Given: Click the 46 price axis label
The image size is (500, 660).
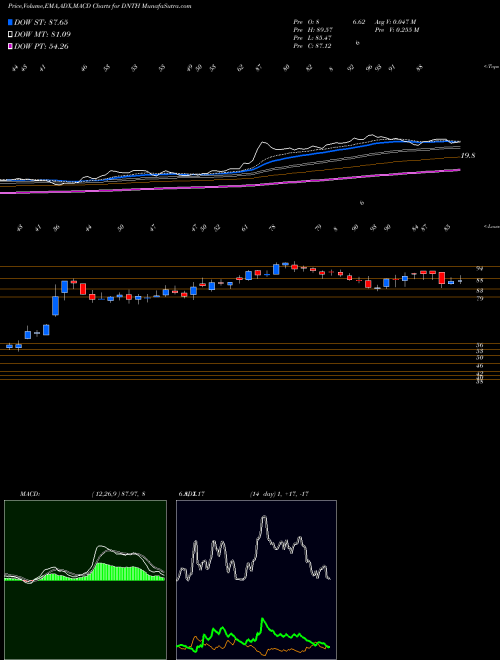Looking at the screenshot, I should (x=479, y=367).
